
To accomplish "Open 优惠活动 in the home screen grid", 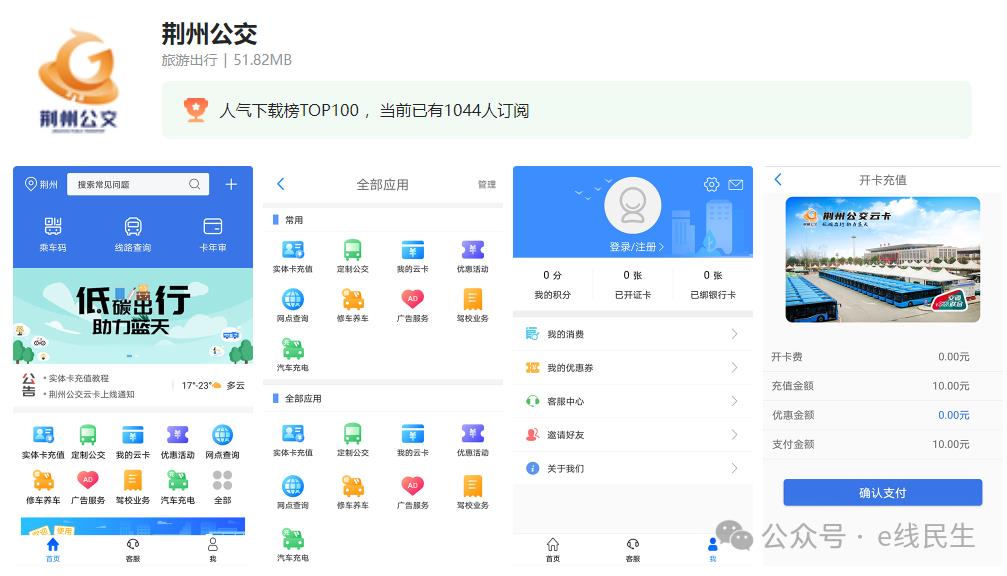I will 177,442.
